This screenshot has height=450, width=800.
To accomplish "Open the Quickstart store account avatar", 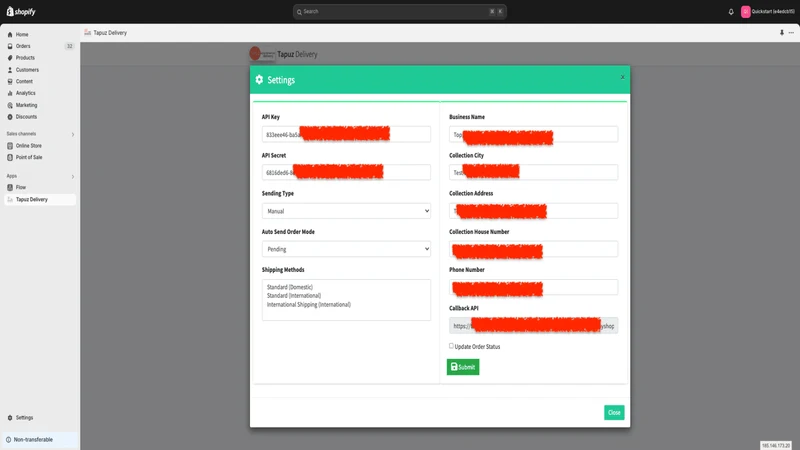I will click(x=745, y=12).
